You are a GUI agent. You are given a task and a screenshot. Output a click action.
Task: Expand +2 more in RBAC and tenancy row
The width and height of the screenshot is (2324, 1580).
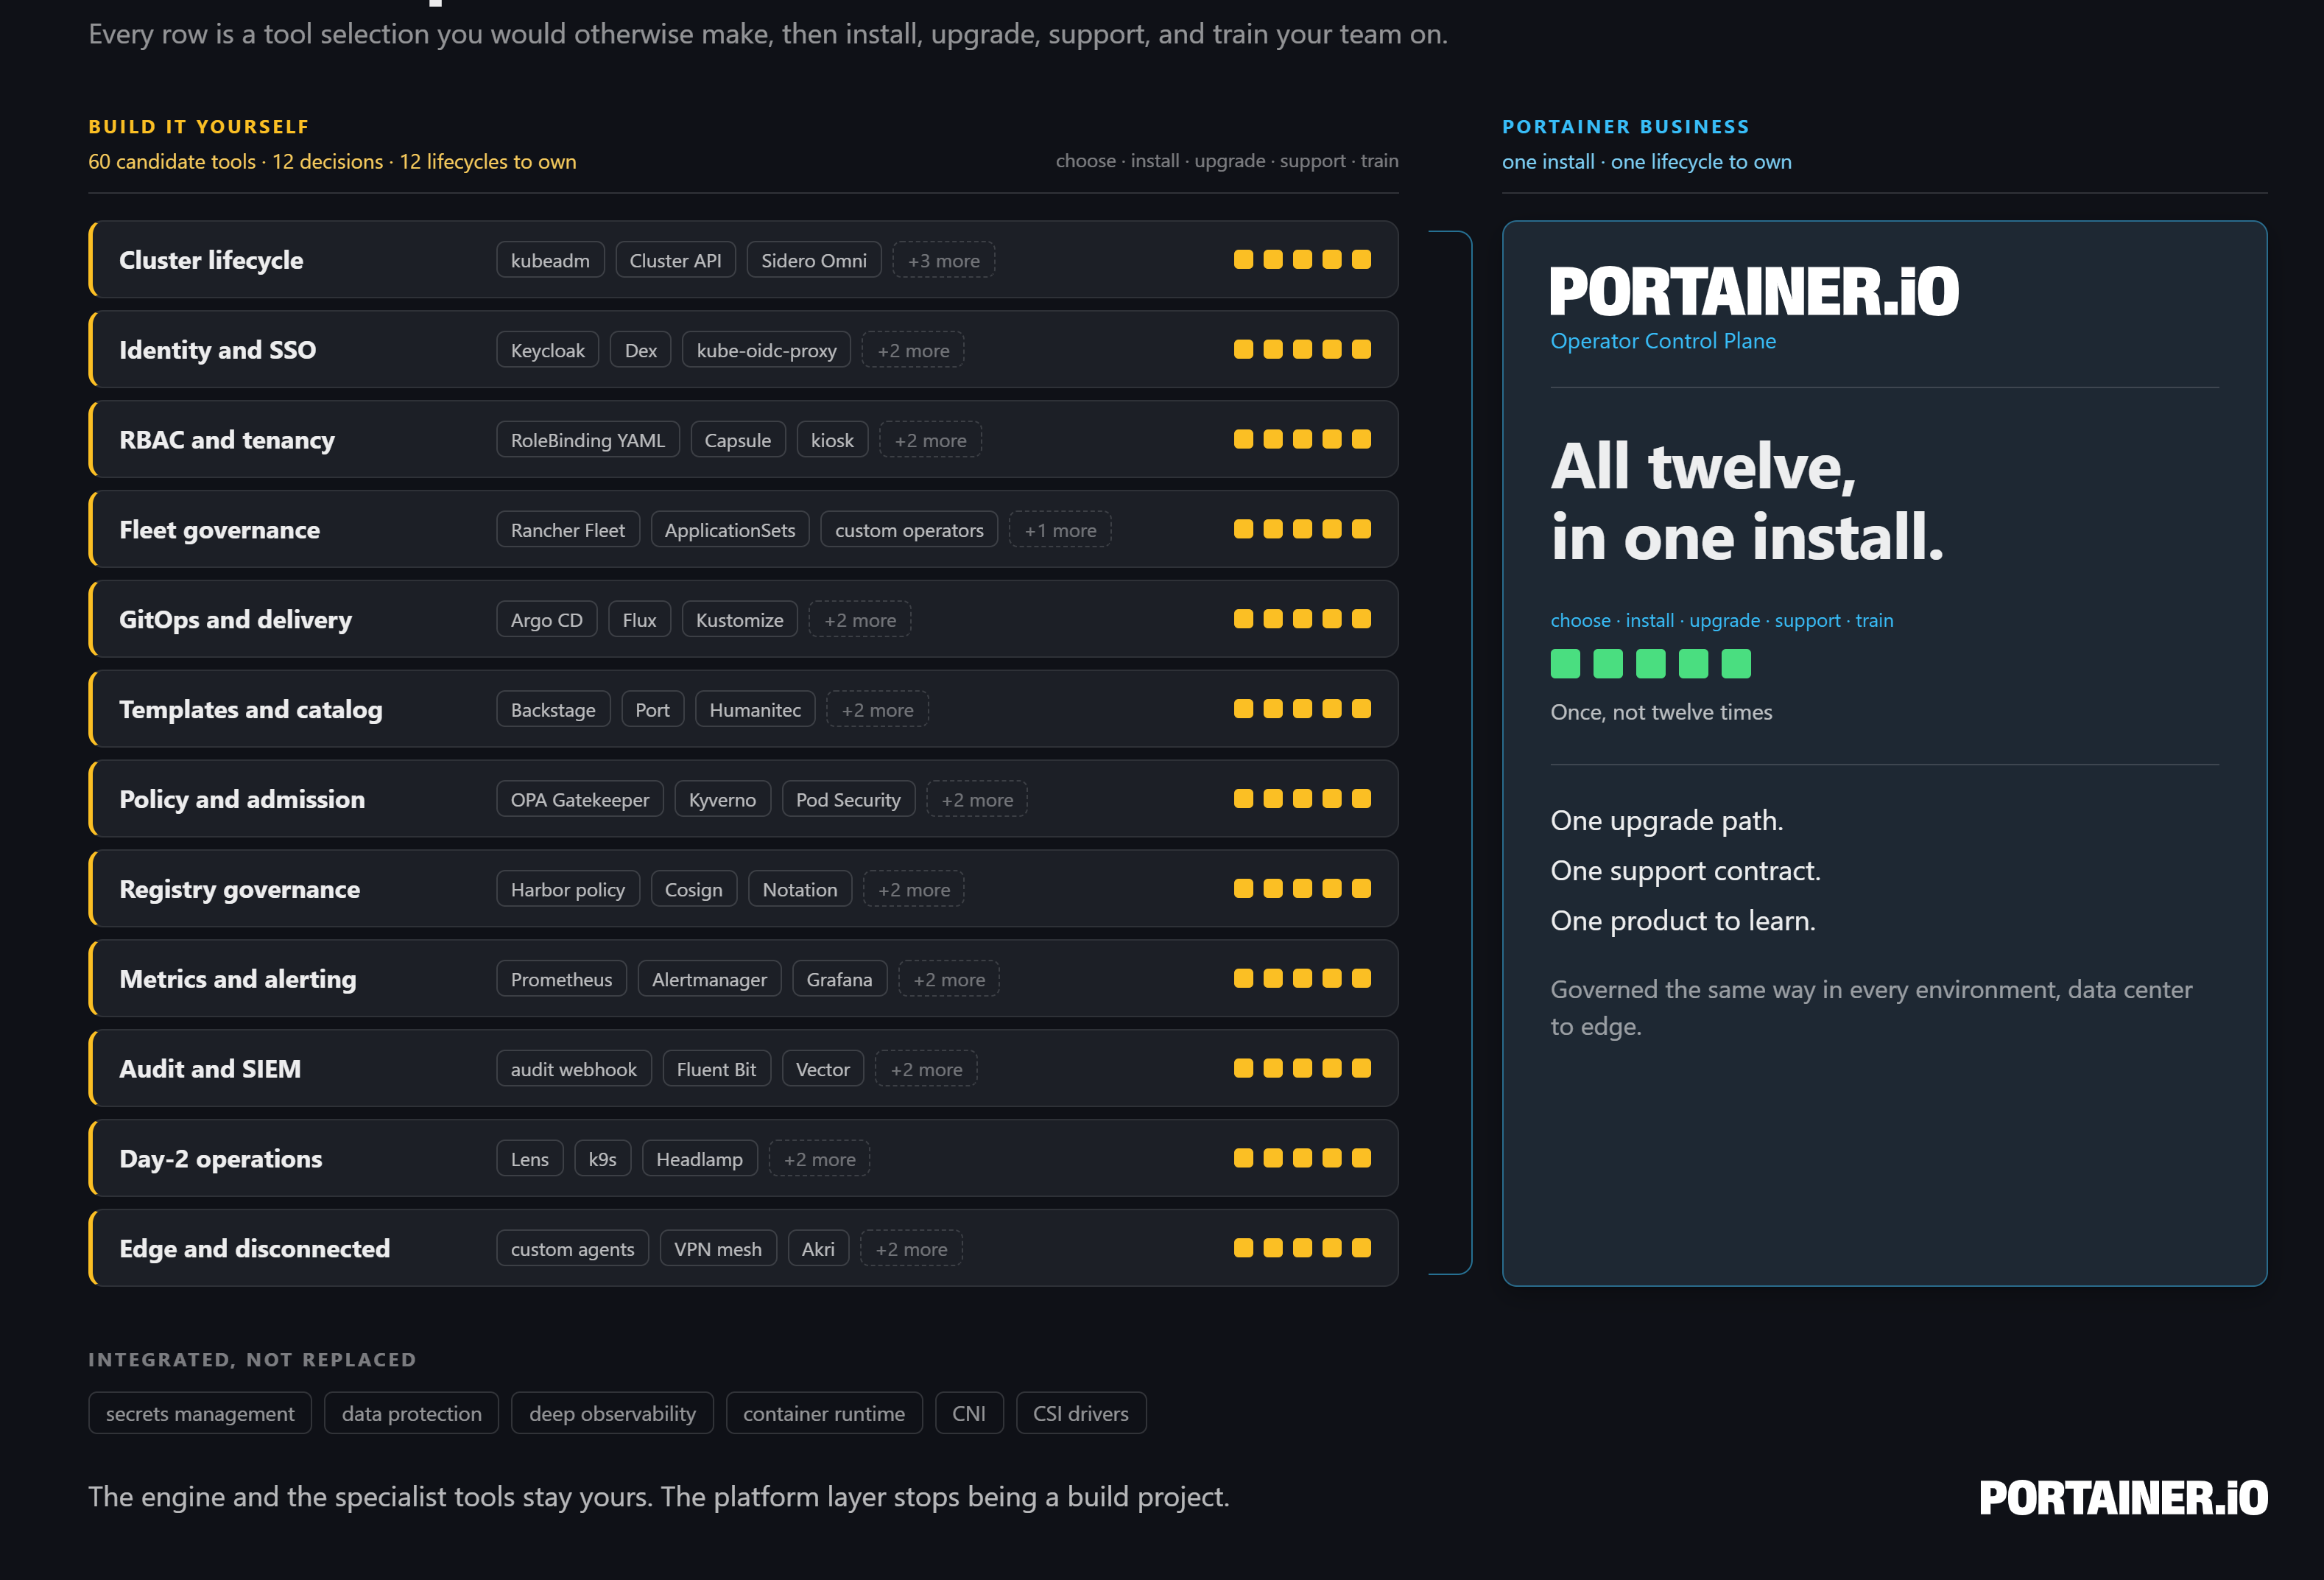pos(930,440)
